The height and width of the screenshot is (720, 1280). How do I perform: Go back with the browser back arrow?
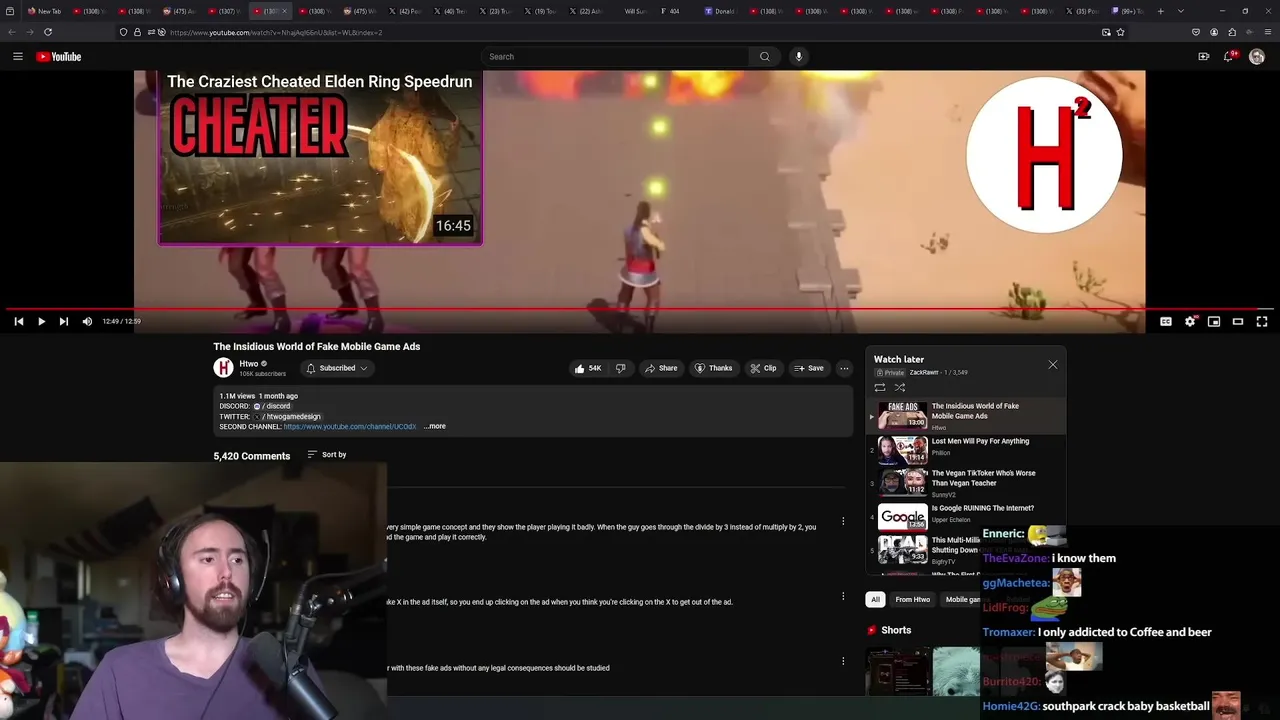[11, 32]
